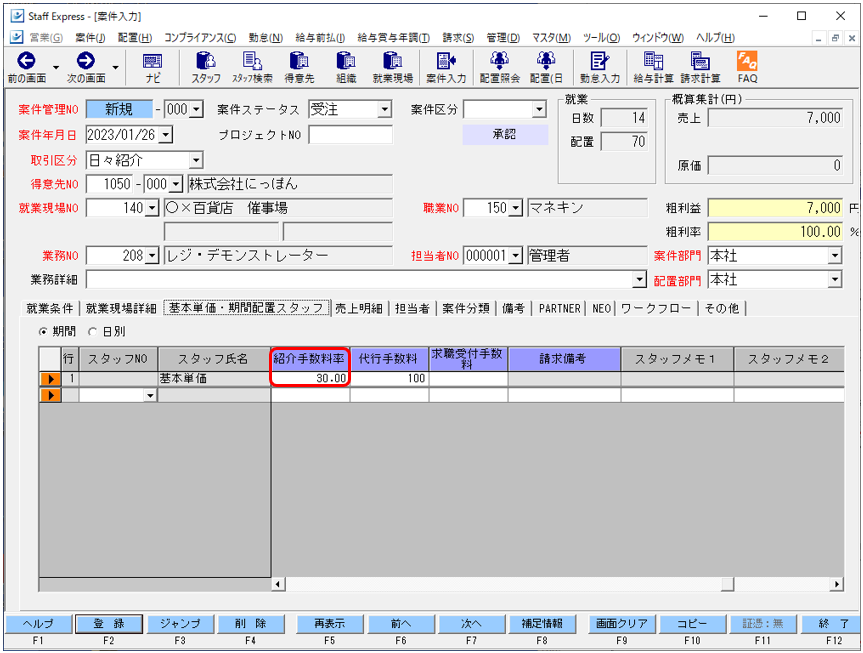Expand the 職業NO 150 dropdown
This screenshot has height=653, width=863.
click(x=516, y=208)
